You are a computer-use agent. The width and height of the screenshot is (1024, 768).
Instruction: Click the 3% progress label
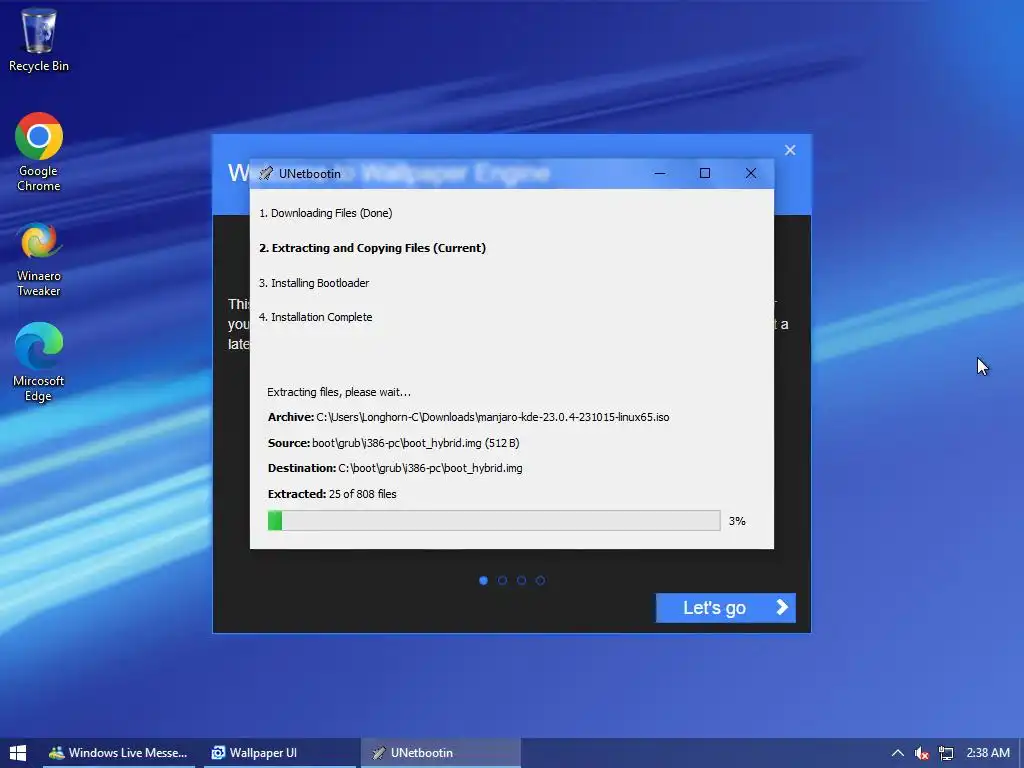coord(737,520)
